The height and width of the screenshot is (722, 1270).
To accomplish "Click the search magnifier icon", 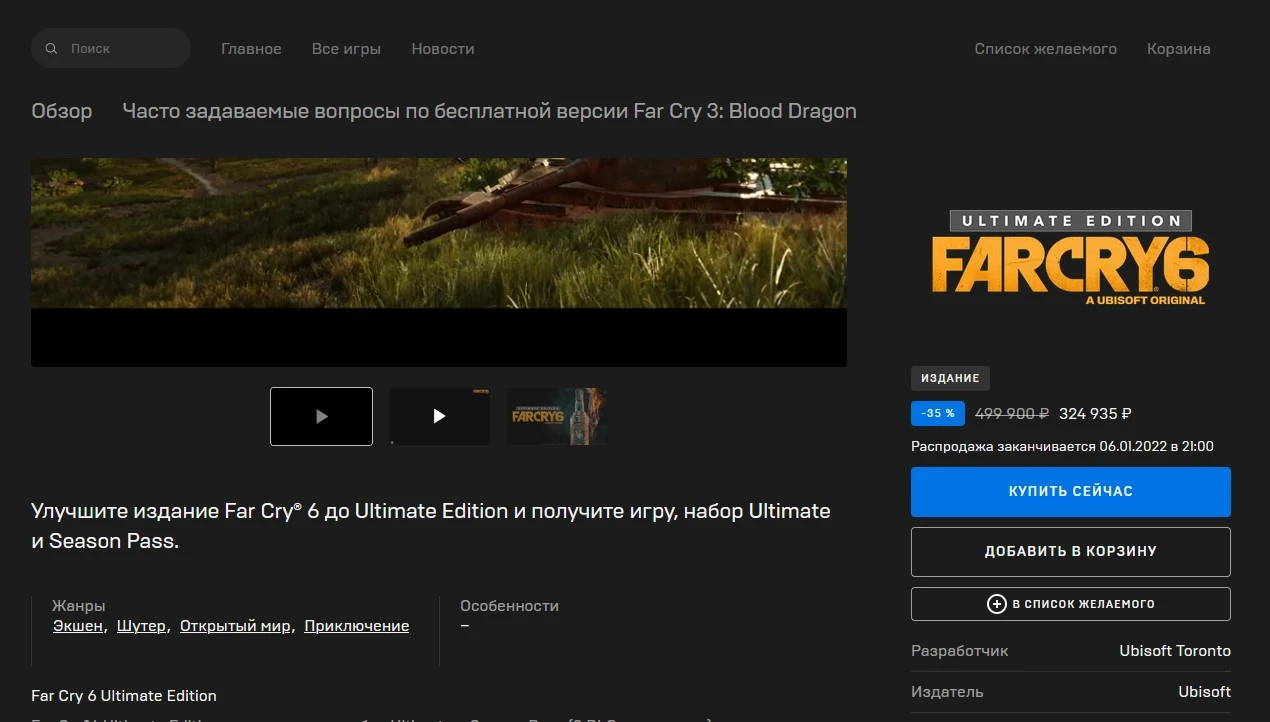I will click(52, 48).
